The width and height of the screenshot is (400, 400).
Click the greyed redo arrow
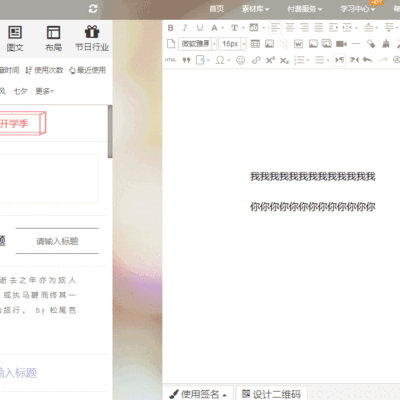tap(383, 60)
